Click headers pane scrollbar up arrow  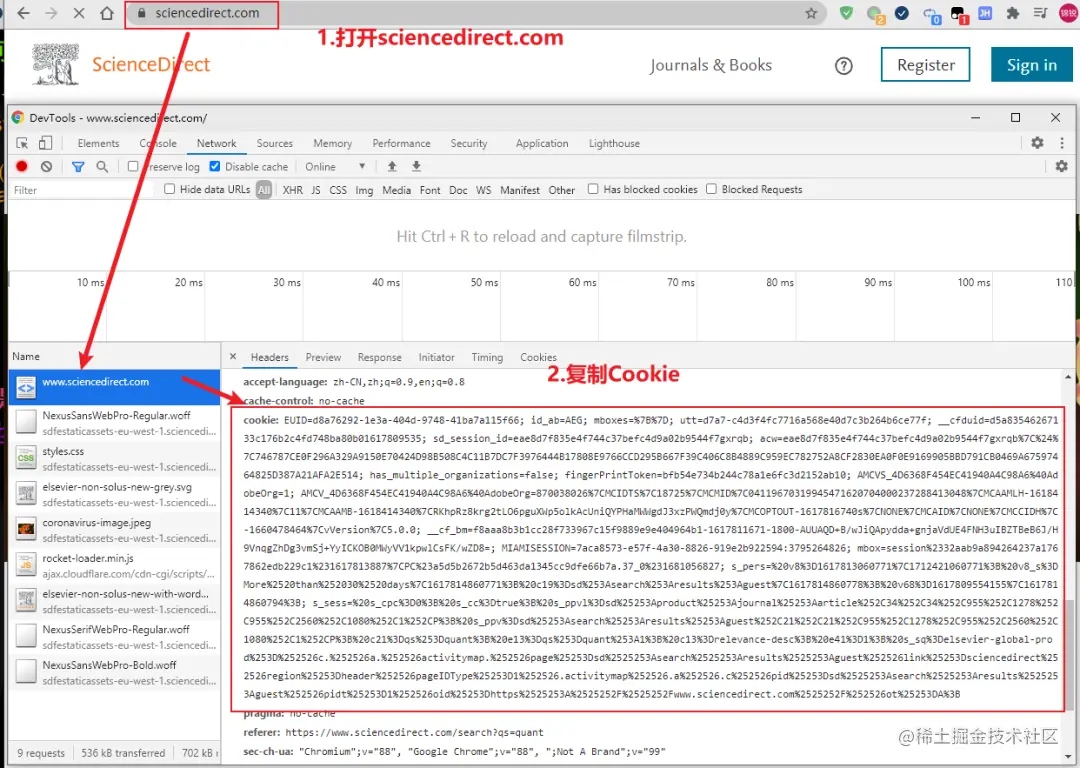[x=1068, y=377]
